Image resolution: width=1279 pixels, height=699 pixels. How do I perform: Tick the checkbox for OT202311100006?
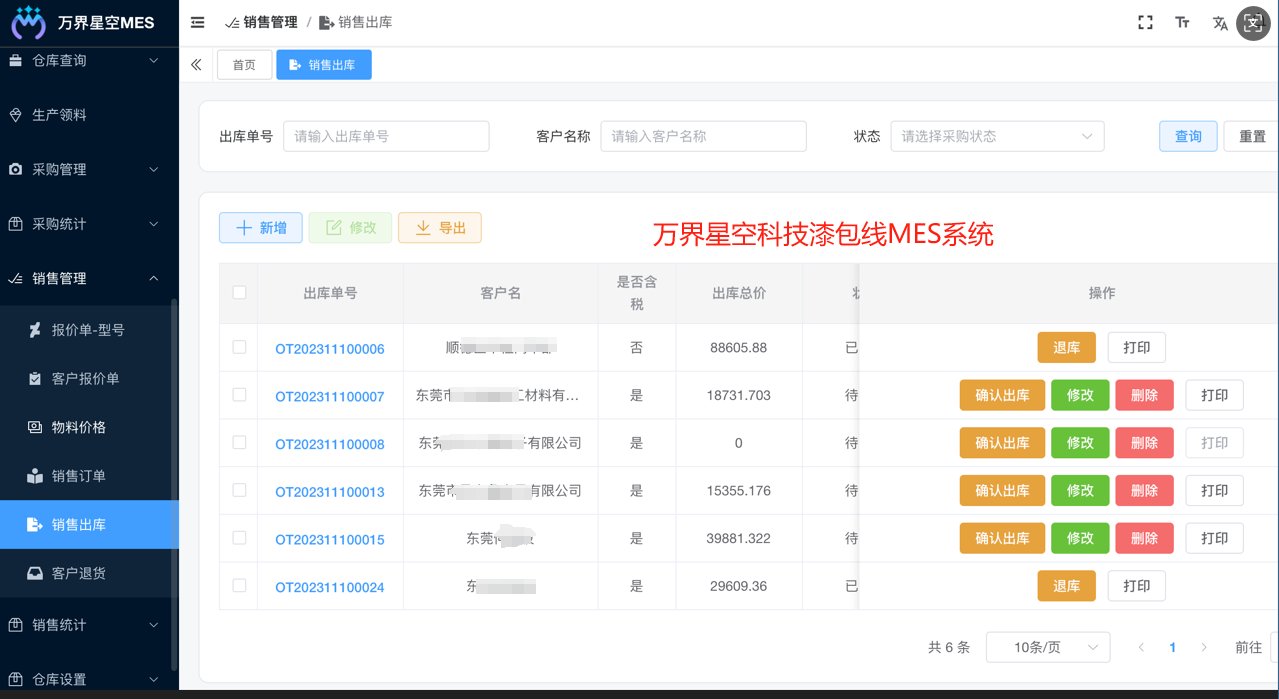point(239,347)
